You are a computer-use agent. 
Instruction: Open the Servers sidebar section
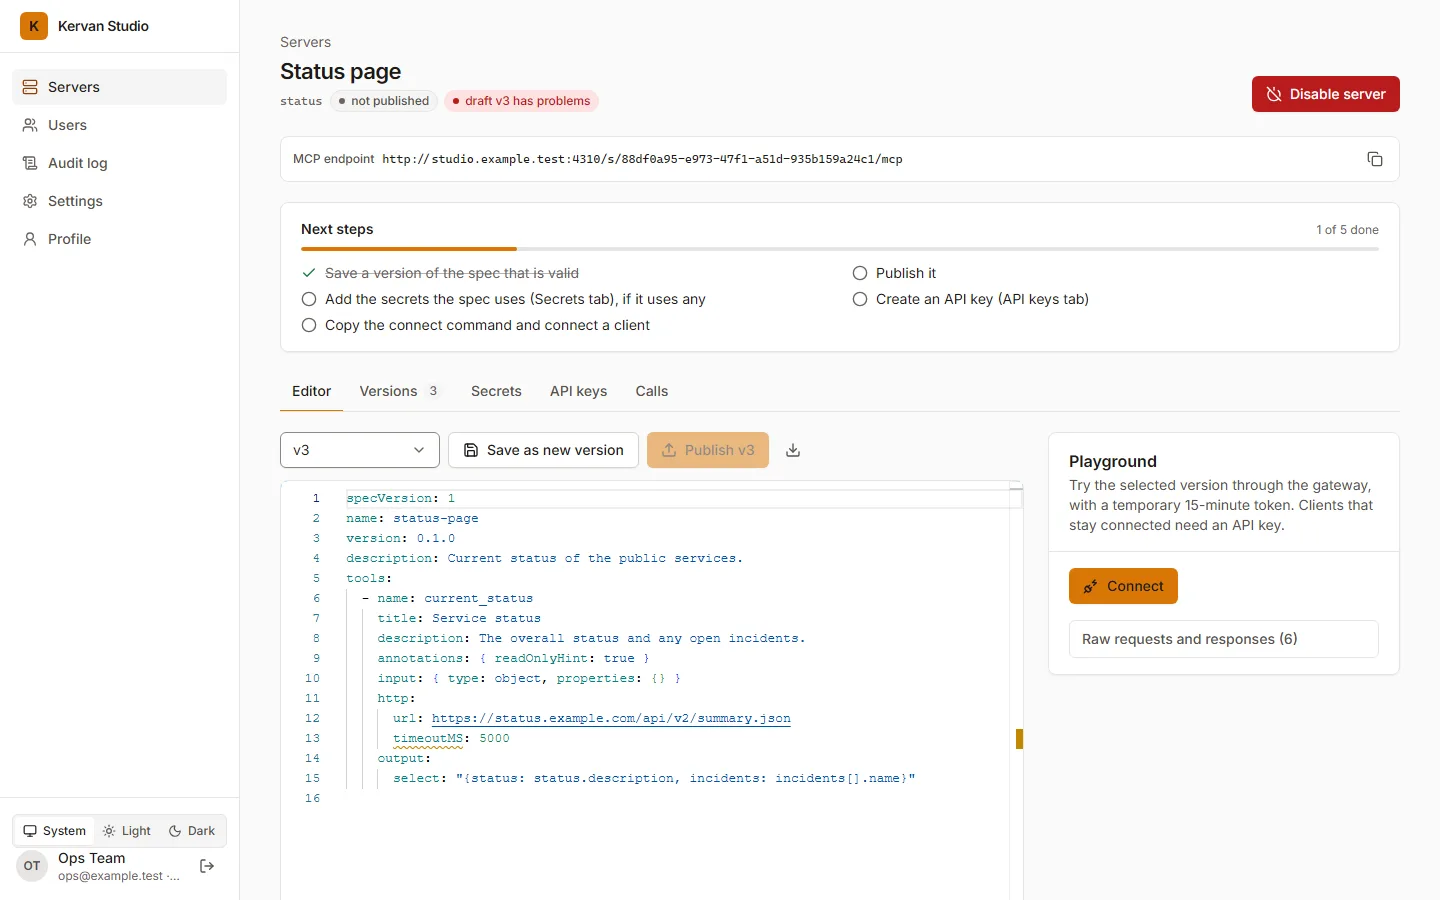[x=119, y=87]
